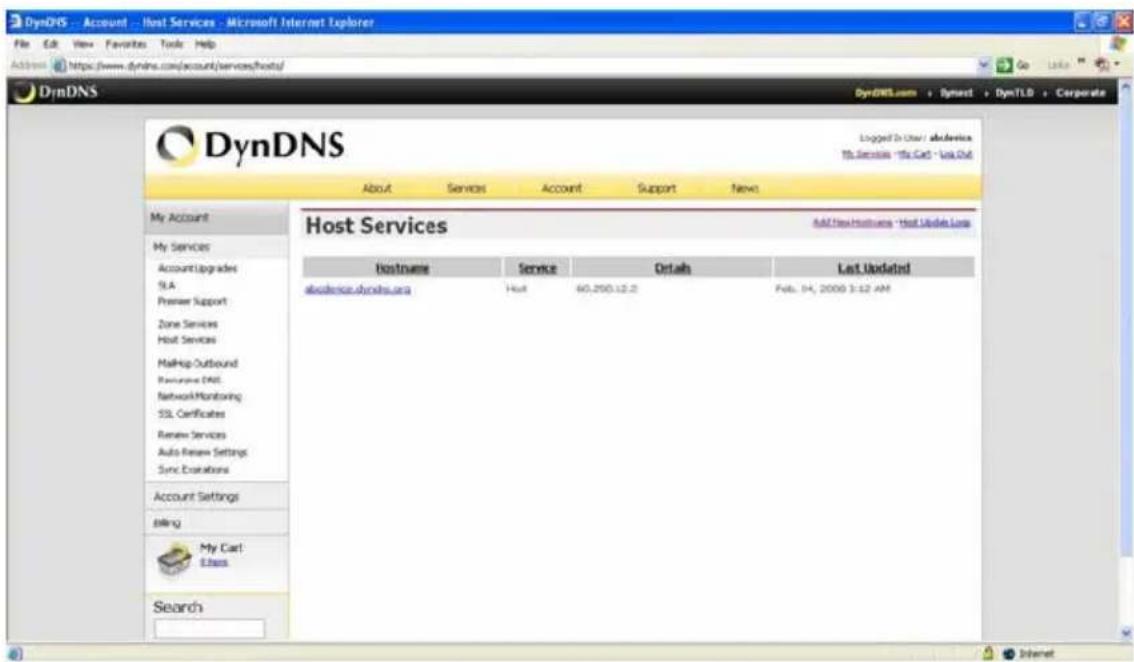Open the Edit menu

[50, 44]
